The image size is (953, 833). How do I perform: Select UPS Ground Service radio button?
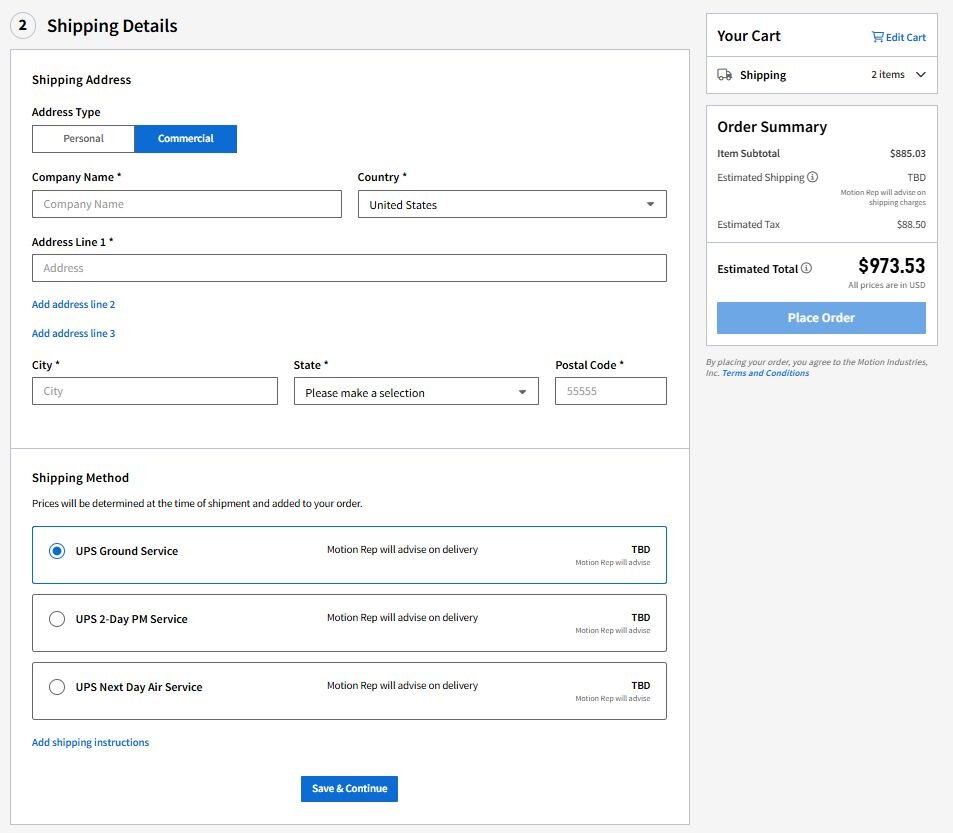click(x=57, y=551)
